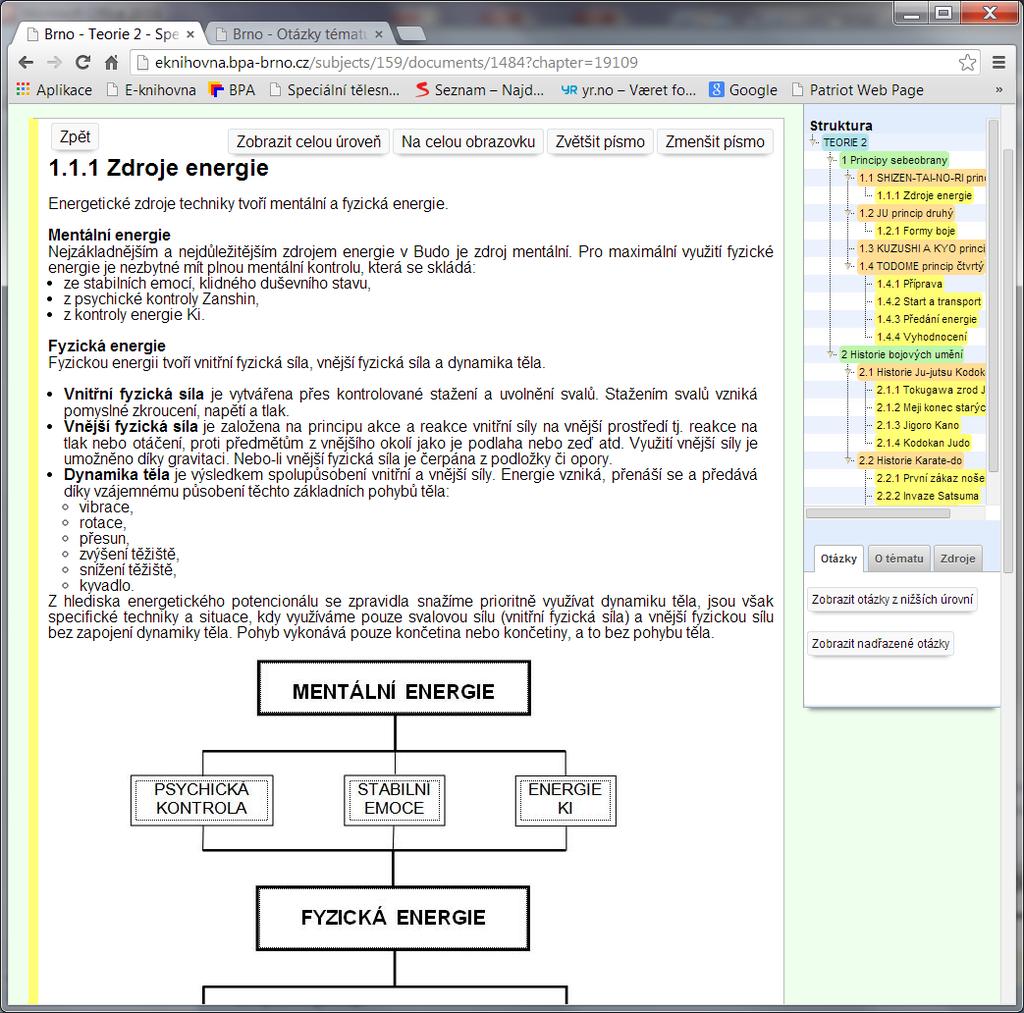This screenshot has height=1013, width=1024.
Task: Click Zobrazit nadřazené otázky button
Action: pos(880,643)
